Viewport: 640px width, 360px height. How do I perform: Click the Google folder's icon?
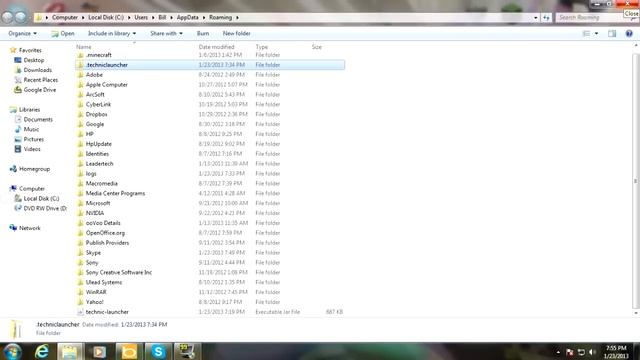[x=80, y=124]
